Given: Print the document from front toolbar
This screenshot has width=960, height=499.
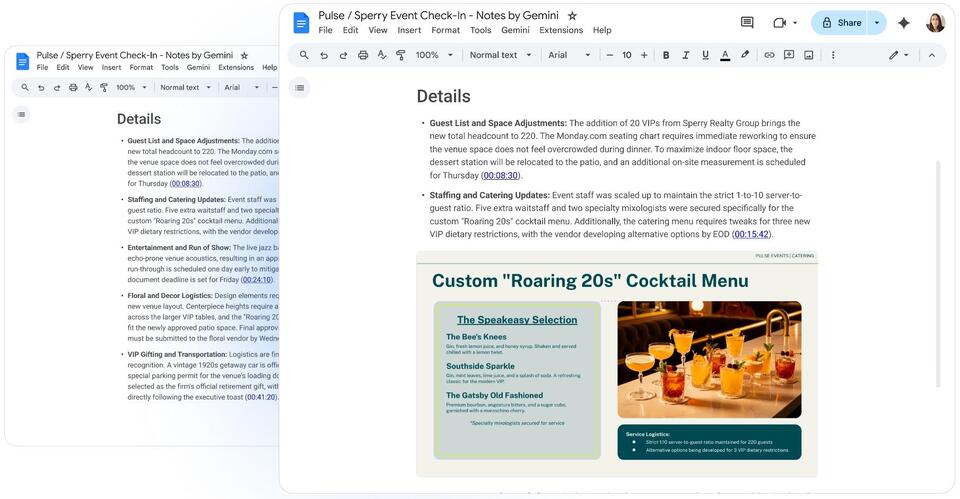Looking at the screenshot, I should pyautogui.click(x=363, y=55).
